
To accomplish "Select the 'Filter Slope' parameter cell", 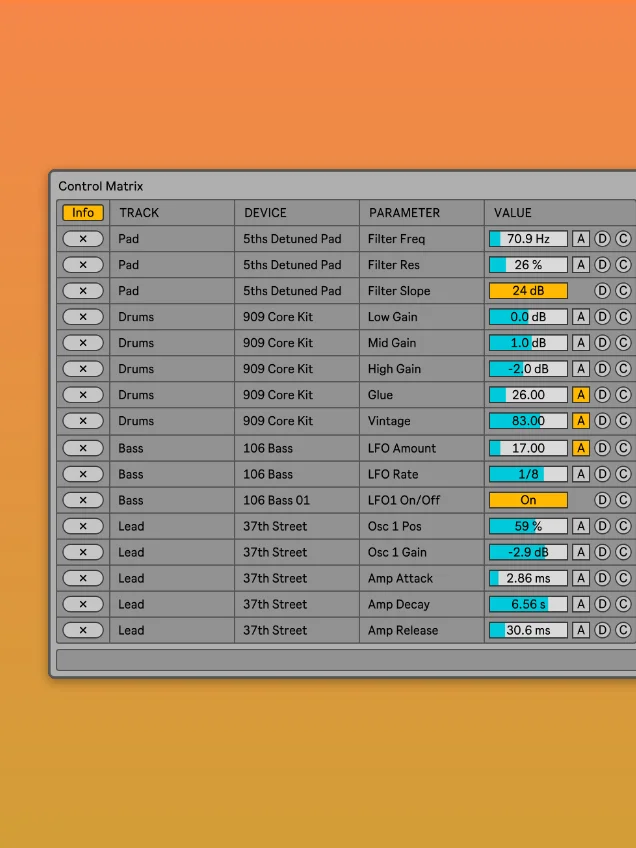I will (x=421, y=290).
